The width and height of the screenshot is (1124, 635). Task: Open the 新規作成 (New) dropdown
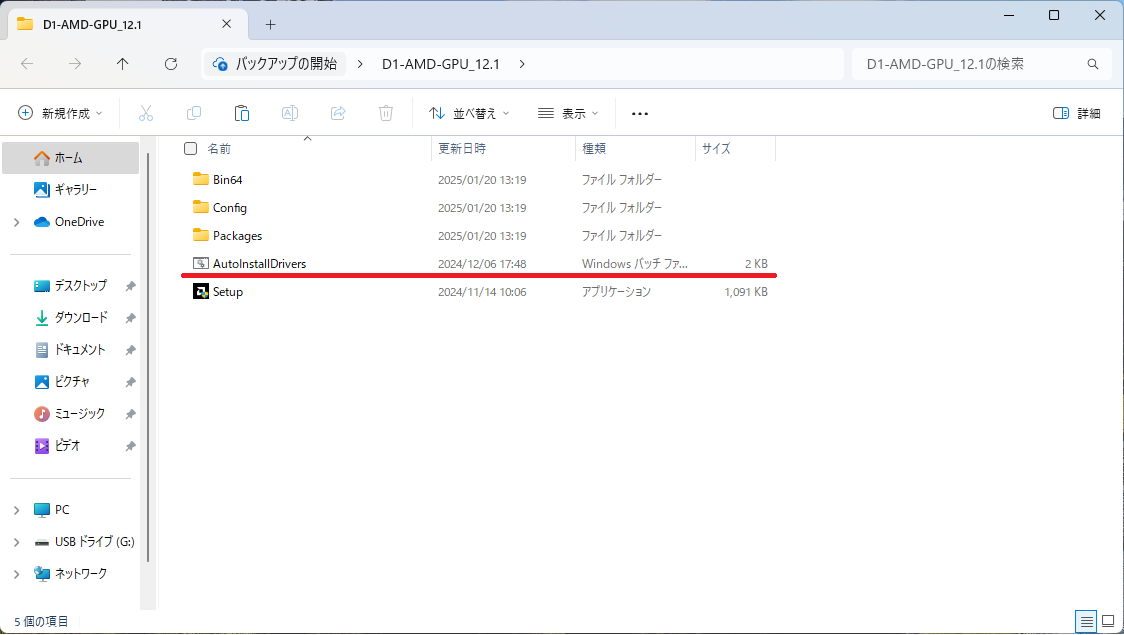click(60, 113)
